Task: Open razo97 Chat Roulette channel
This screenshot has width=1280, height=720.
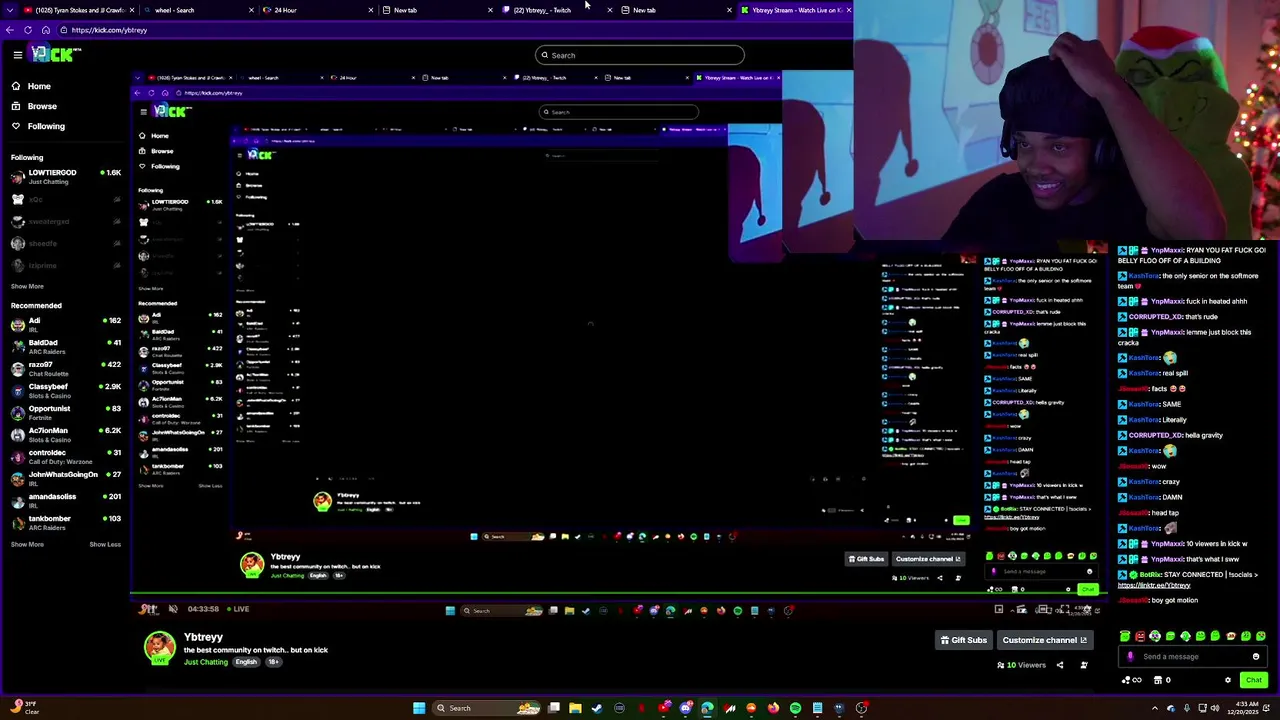Action: click(64, 368)
